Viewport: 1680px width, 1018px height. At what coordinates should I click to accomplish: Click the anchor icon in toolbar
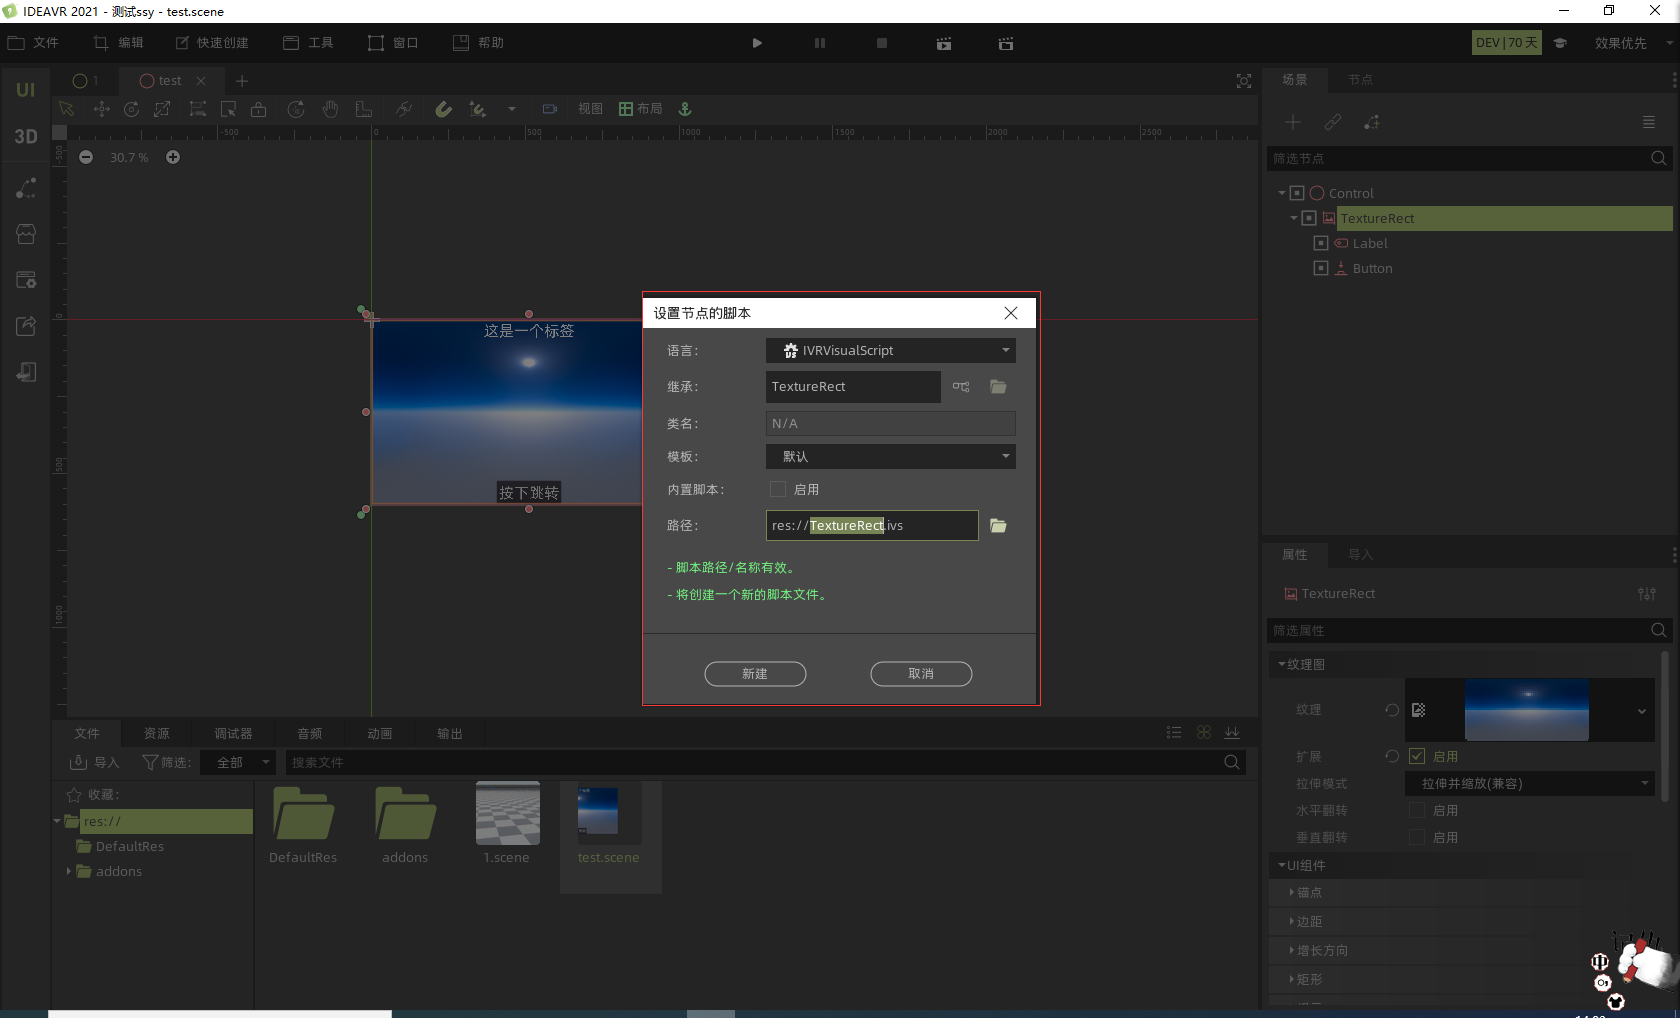coord(685,109)
